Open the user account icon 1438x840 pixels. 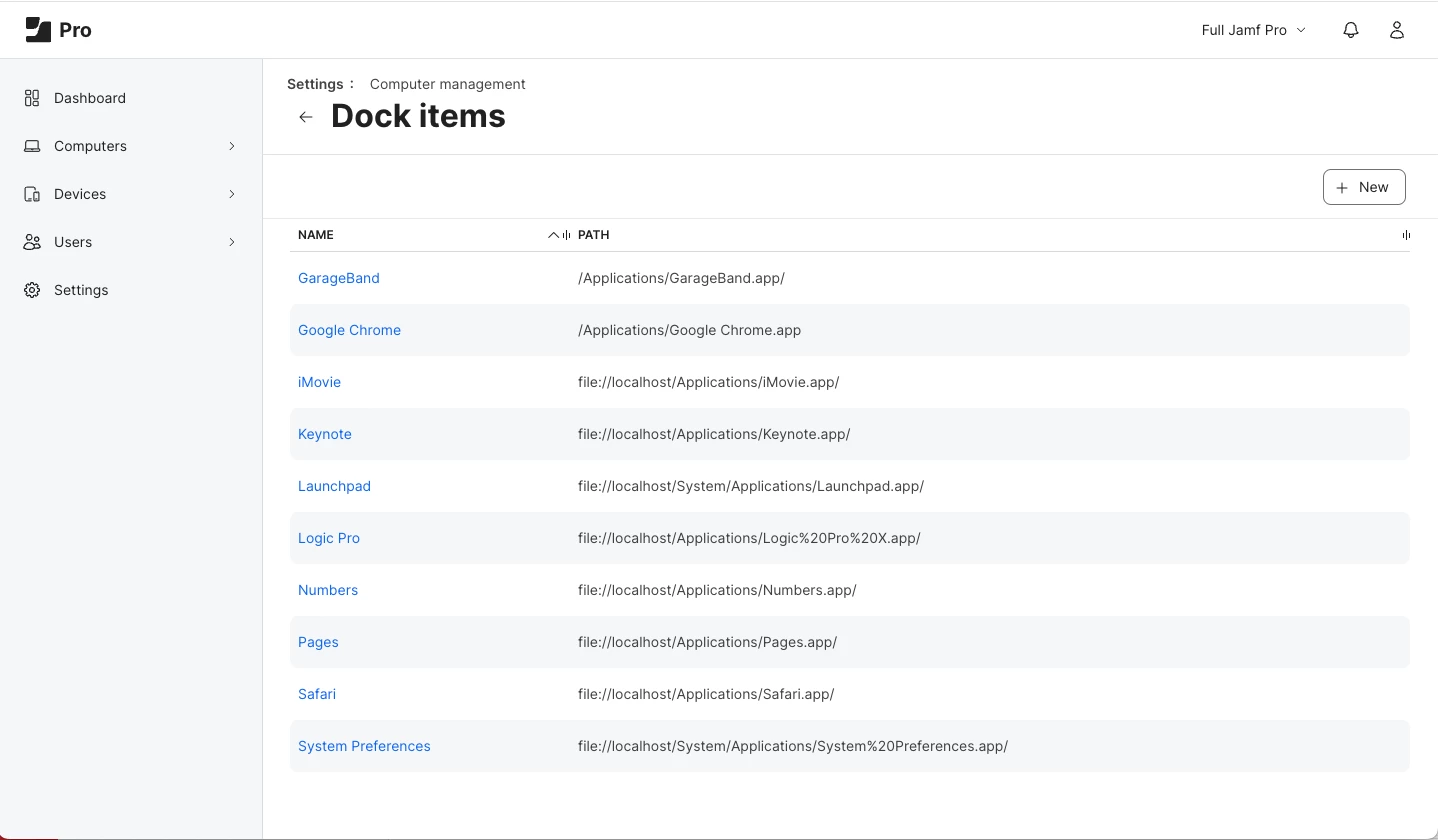[x=1397, y=30]
